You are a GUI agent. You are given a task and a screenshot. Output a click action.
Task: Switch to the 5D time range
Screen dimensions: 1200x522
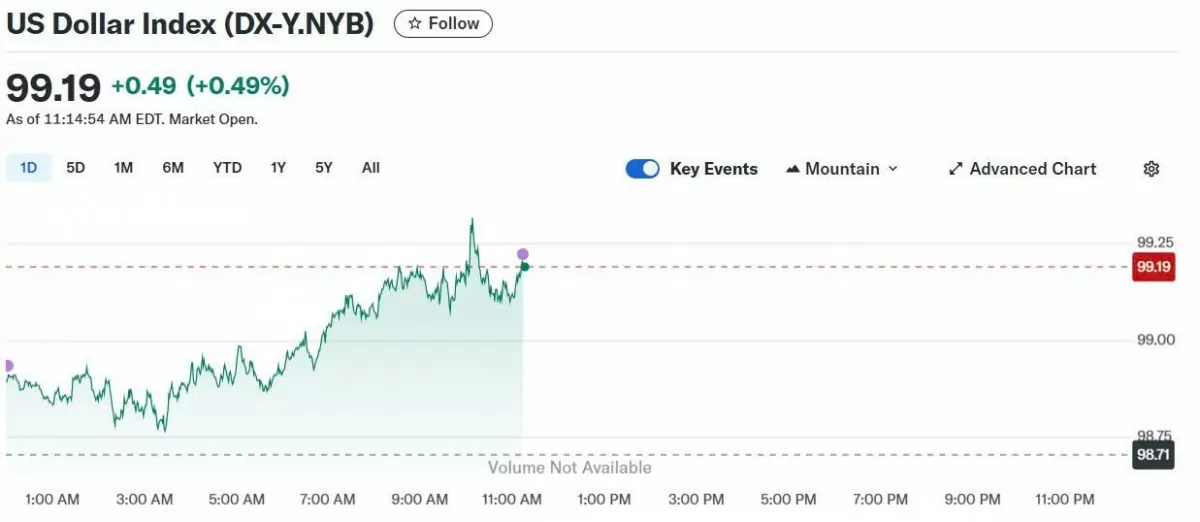point(76,168)
